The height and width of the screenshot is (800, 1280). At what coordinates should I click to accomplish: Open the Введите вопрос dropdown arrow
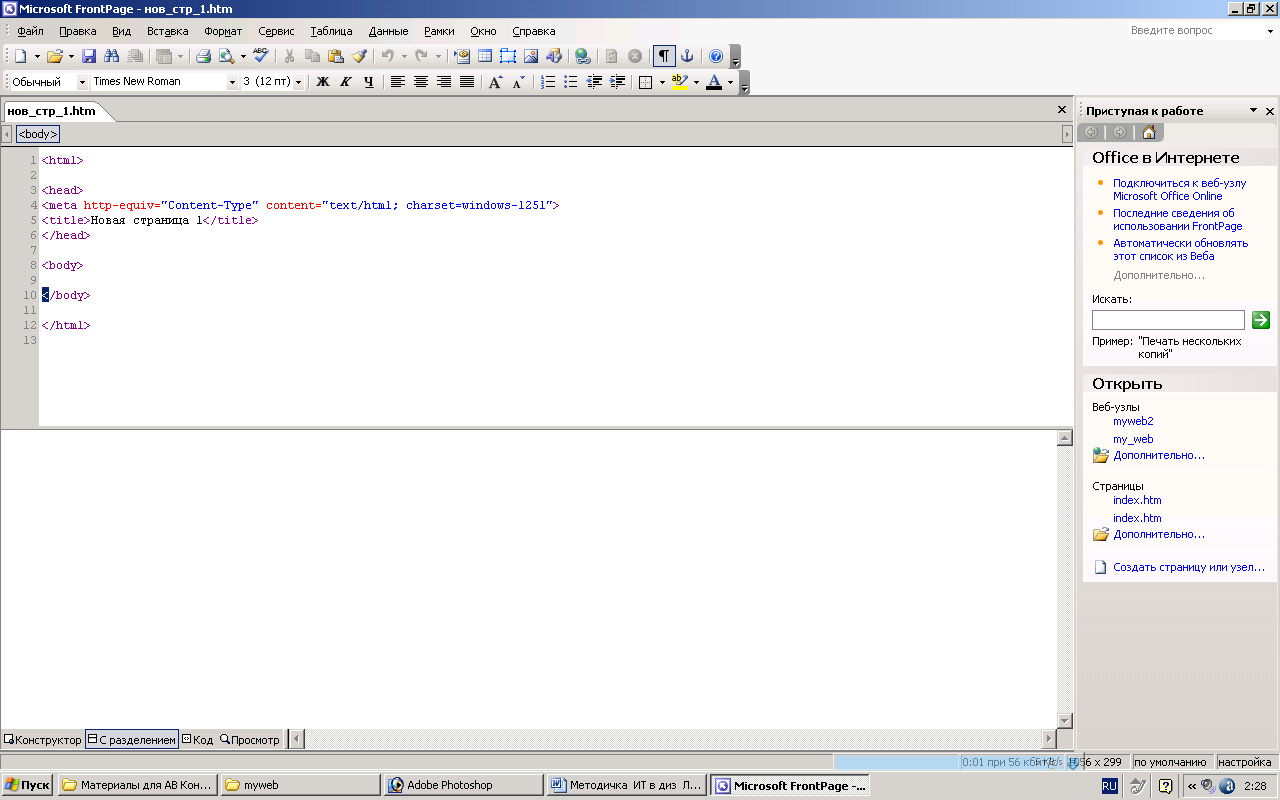pos(1270,31)
